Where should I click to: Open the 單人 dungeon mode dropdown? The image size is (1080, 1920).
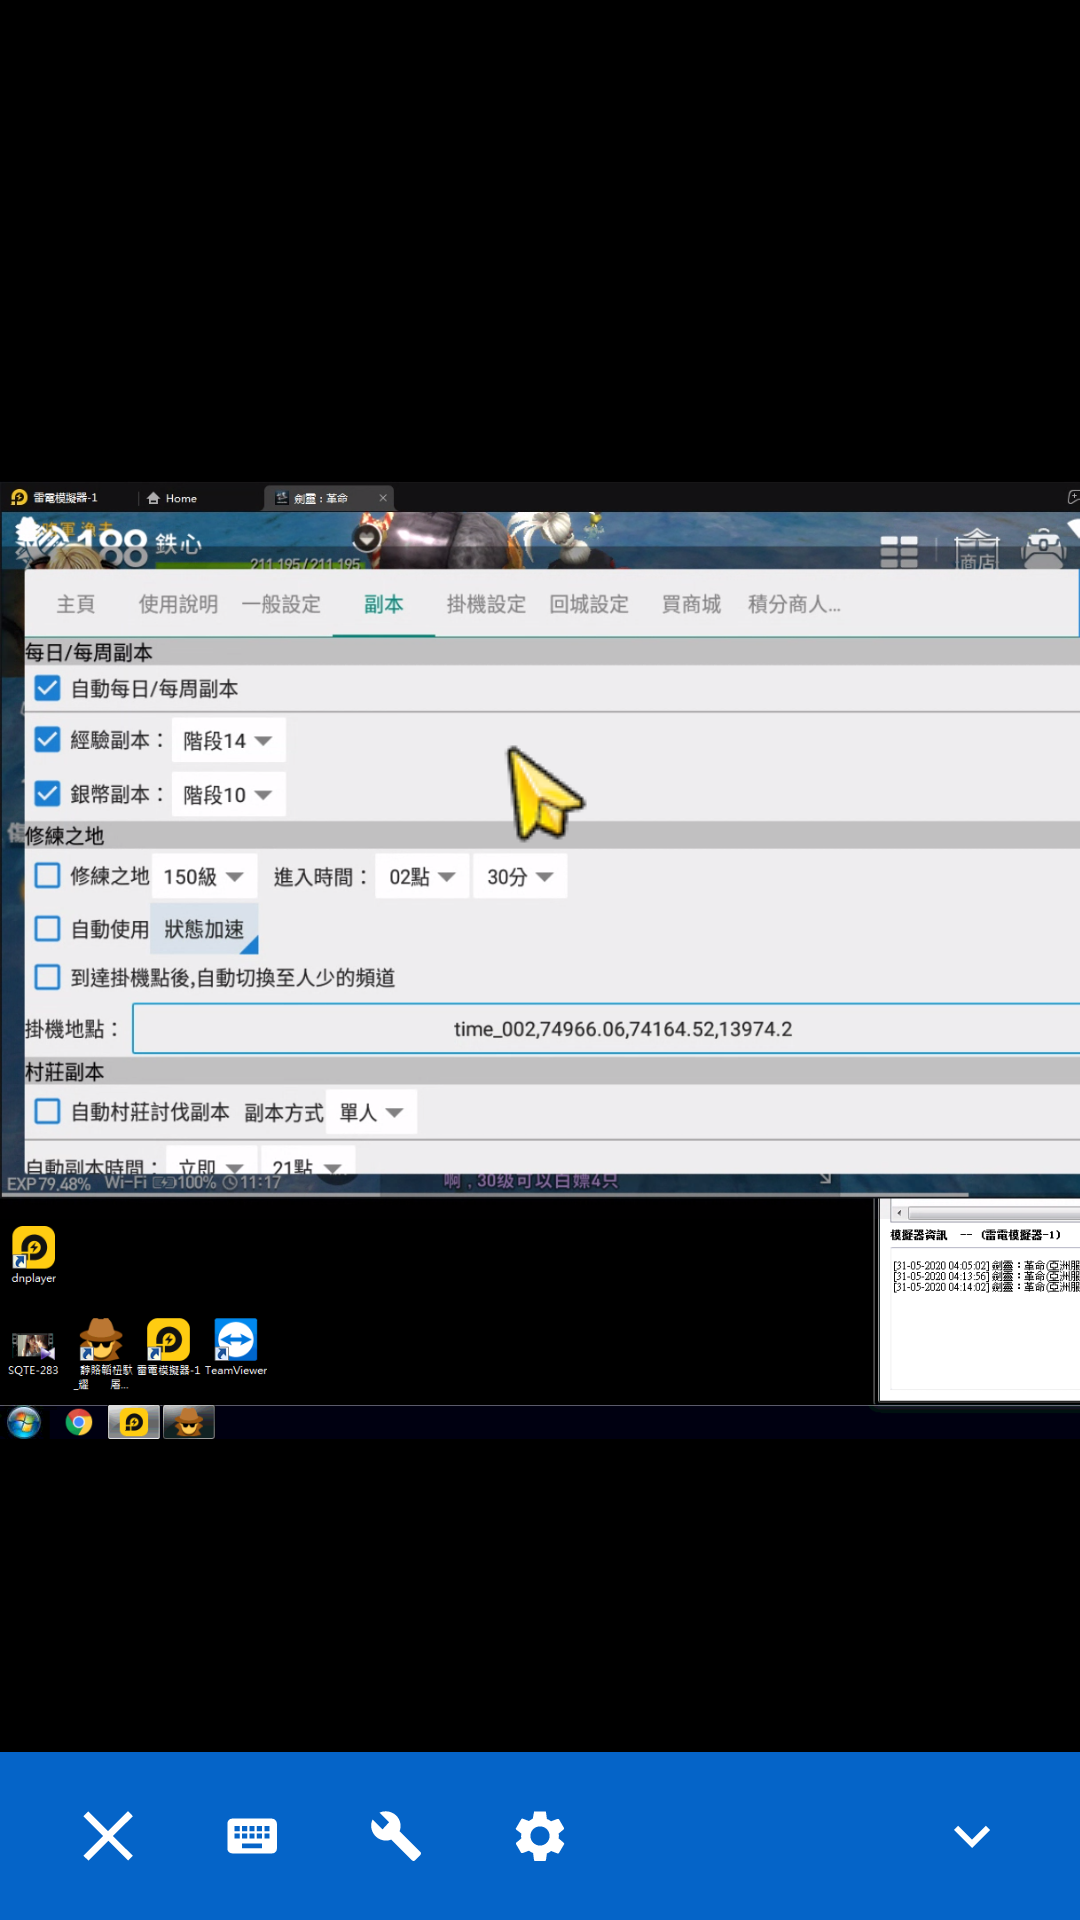pos(372,1113)
